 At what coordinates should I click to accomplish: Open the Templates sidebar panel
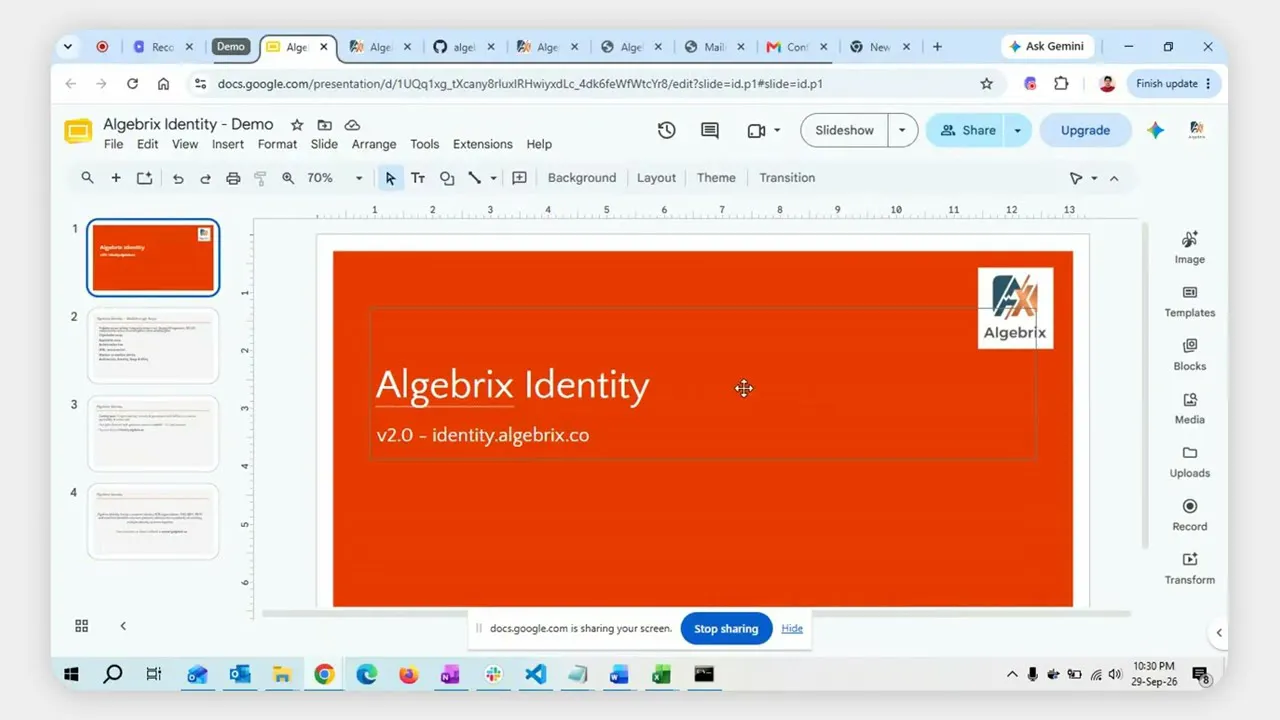1189,301
